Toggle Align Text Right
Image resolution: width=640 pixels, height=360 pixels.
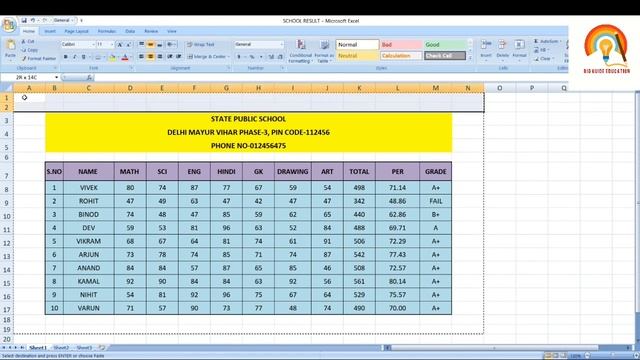tap(160, 57)
